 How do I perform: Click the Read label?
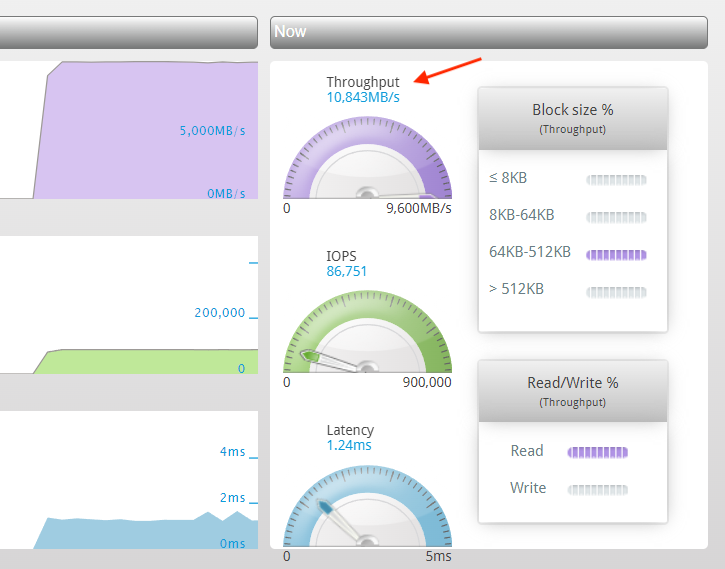click(x=527, y=451)
